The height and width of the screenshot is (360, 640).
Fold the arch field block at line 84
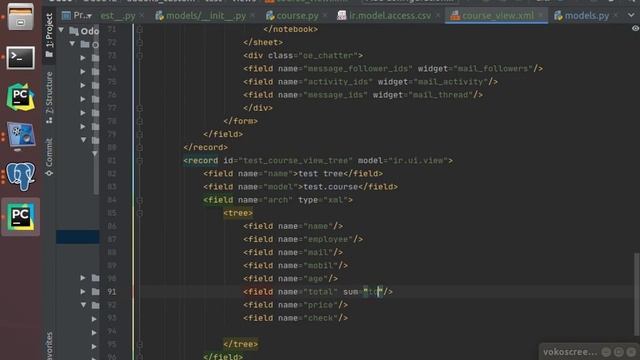[x=140, y=200]
